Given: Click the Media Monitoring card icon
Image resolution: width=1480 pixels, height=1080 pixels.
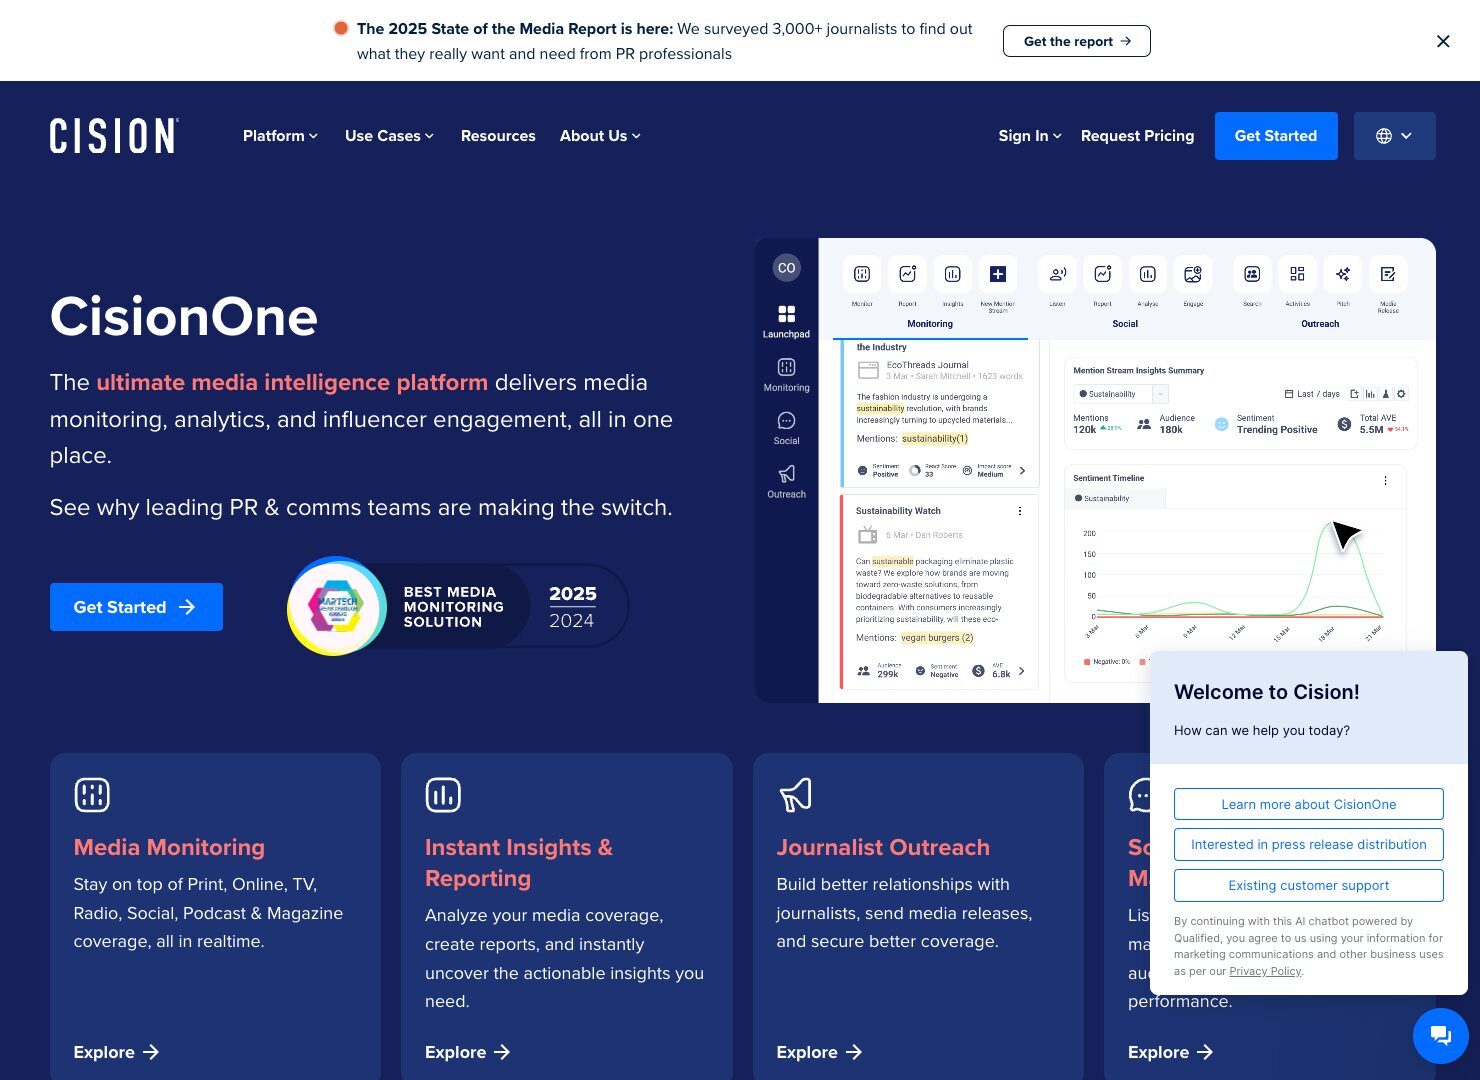Looking at the screenshot, I should [x=92, y=795].
